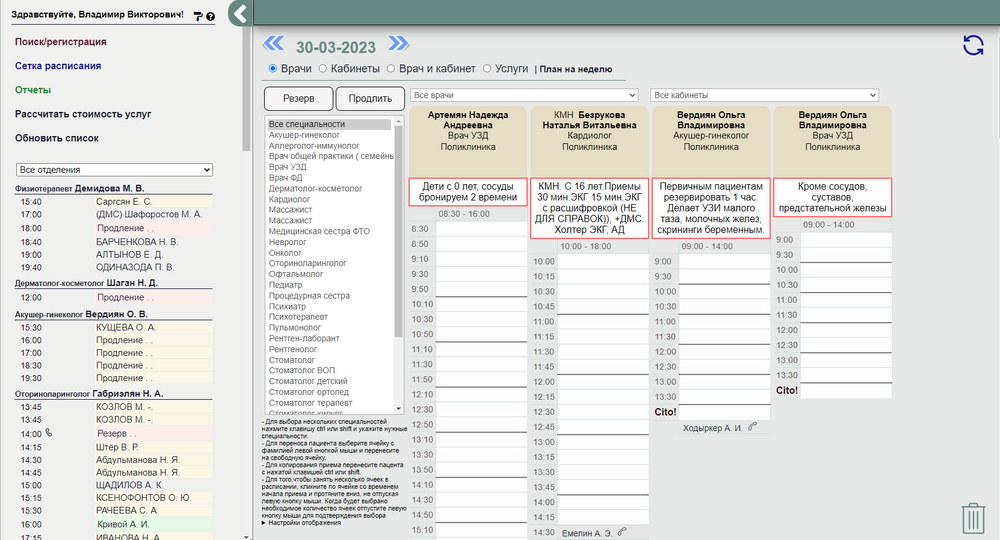Open the question mark help icon
Viewport: 1000px width, 540px height.
point(210,17)
